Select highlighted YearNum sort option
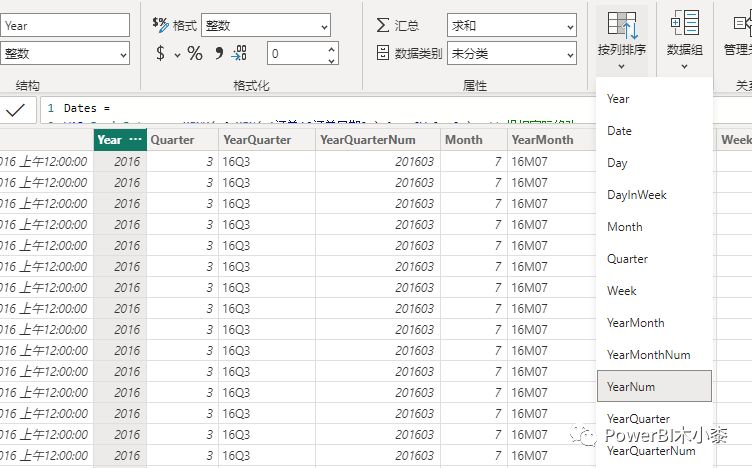 coord(654,386)
